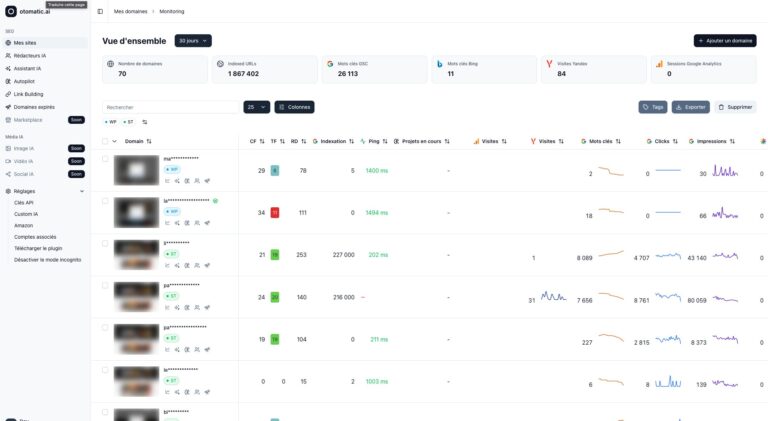Click the Exporter button

(x=690, y=107)
